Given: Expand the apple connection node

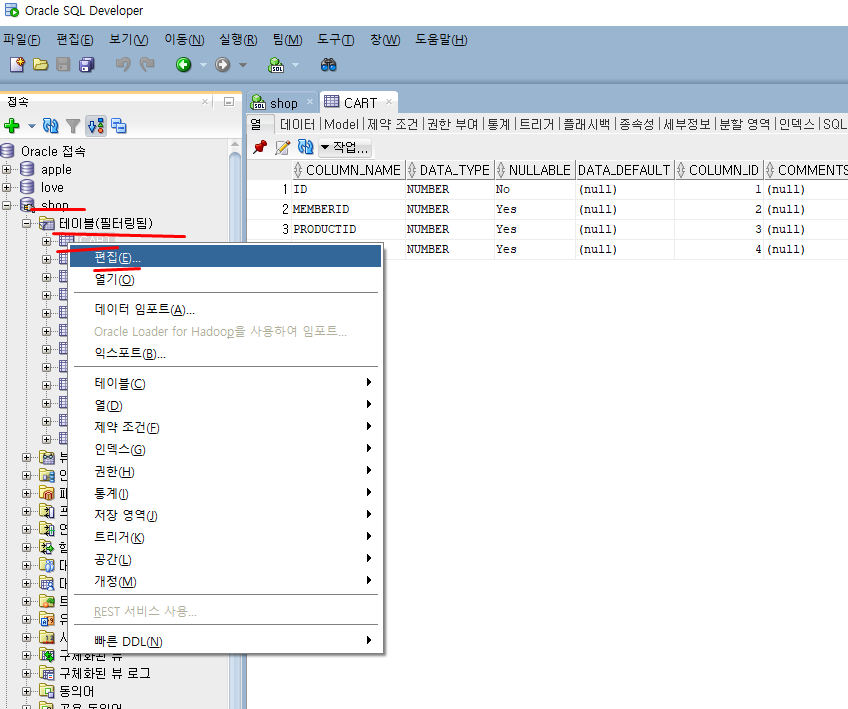Looking at the screenshot, I should tap(6, 169).
